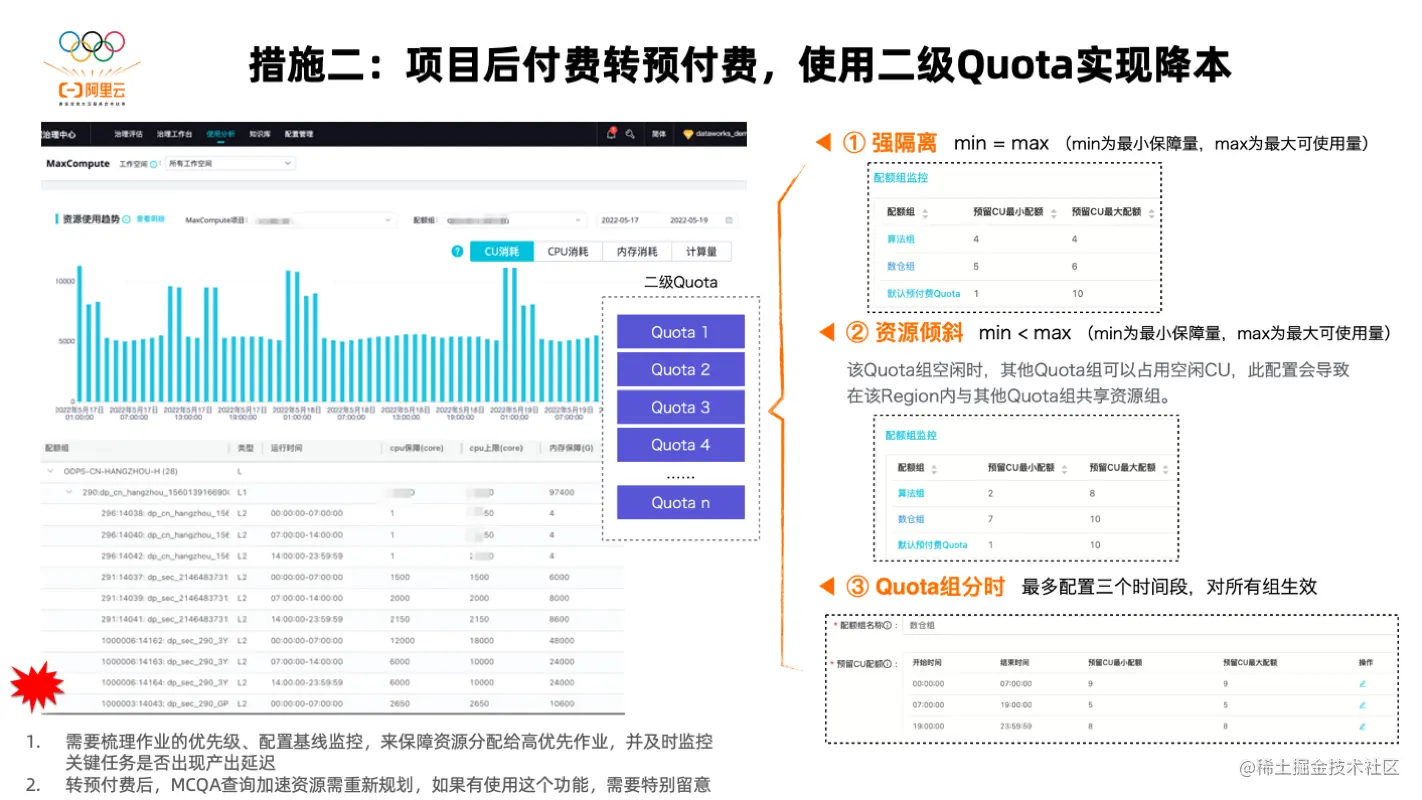
Task: Open the 所有工作空间 workspace dropdown
Action: point(229,163)
